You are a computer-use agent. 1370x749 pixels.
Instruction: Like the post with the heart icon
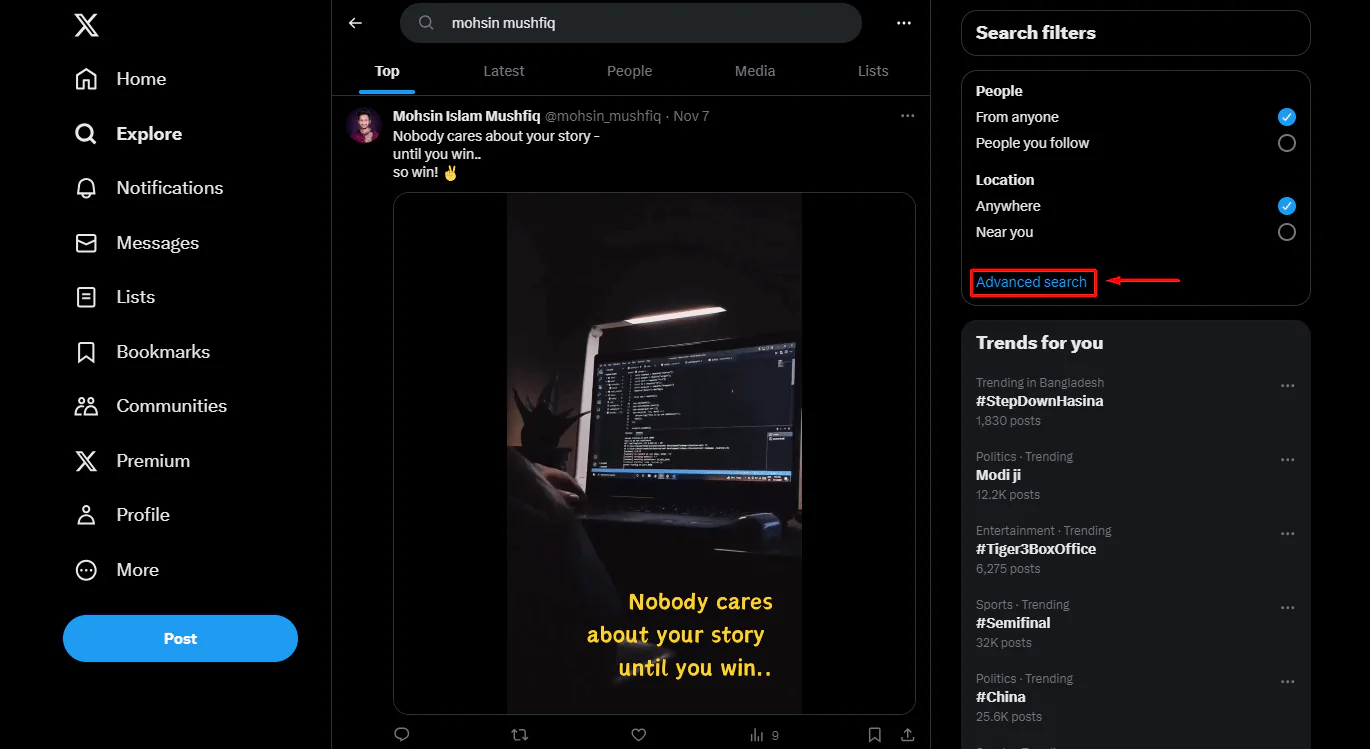point(638,735)
